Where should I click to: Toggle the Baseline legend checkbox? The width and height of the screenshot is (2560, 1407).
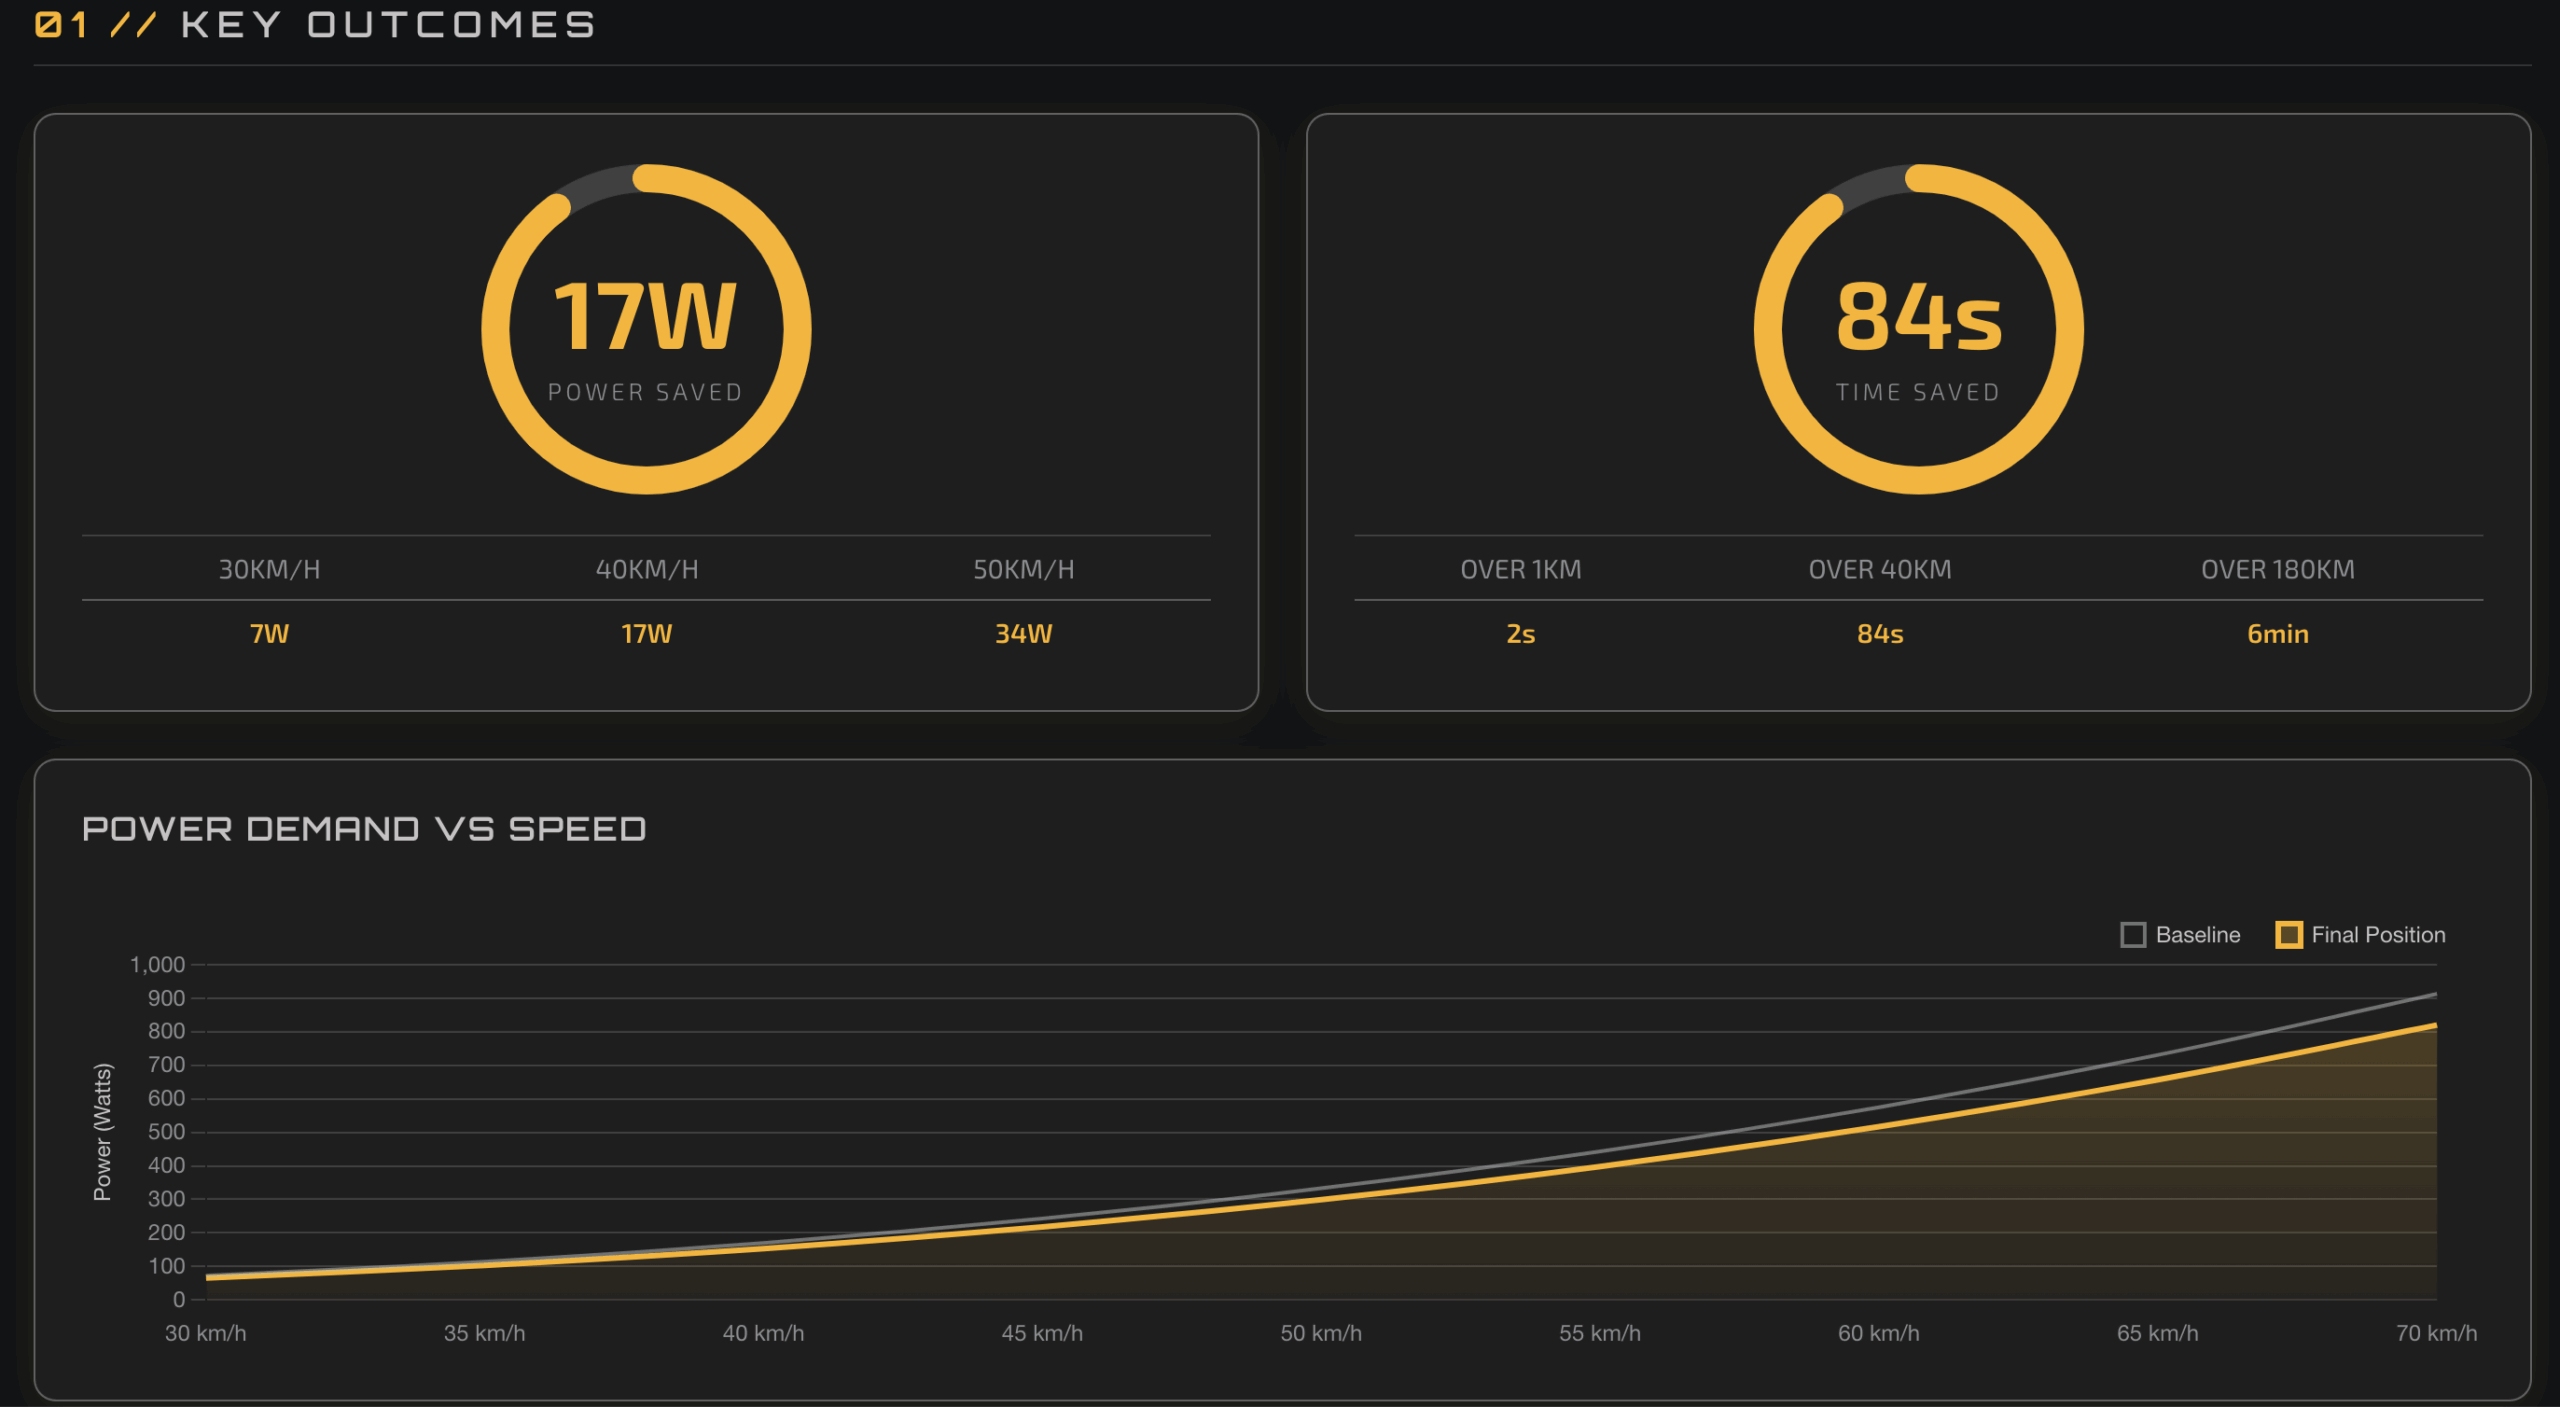2132,935
